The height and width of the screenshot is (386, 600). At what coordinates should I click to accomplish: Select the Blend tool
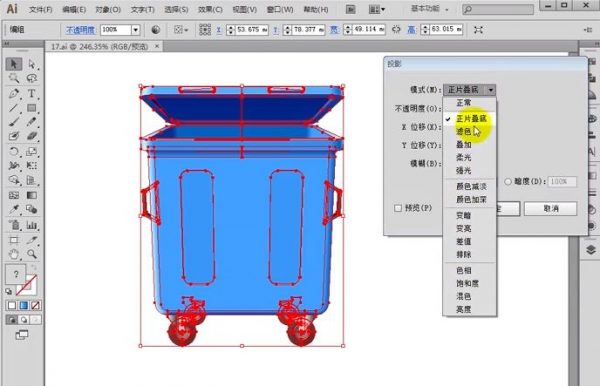pos(32,209)
